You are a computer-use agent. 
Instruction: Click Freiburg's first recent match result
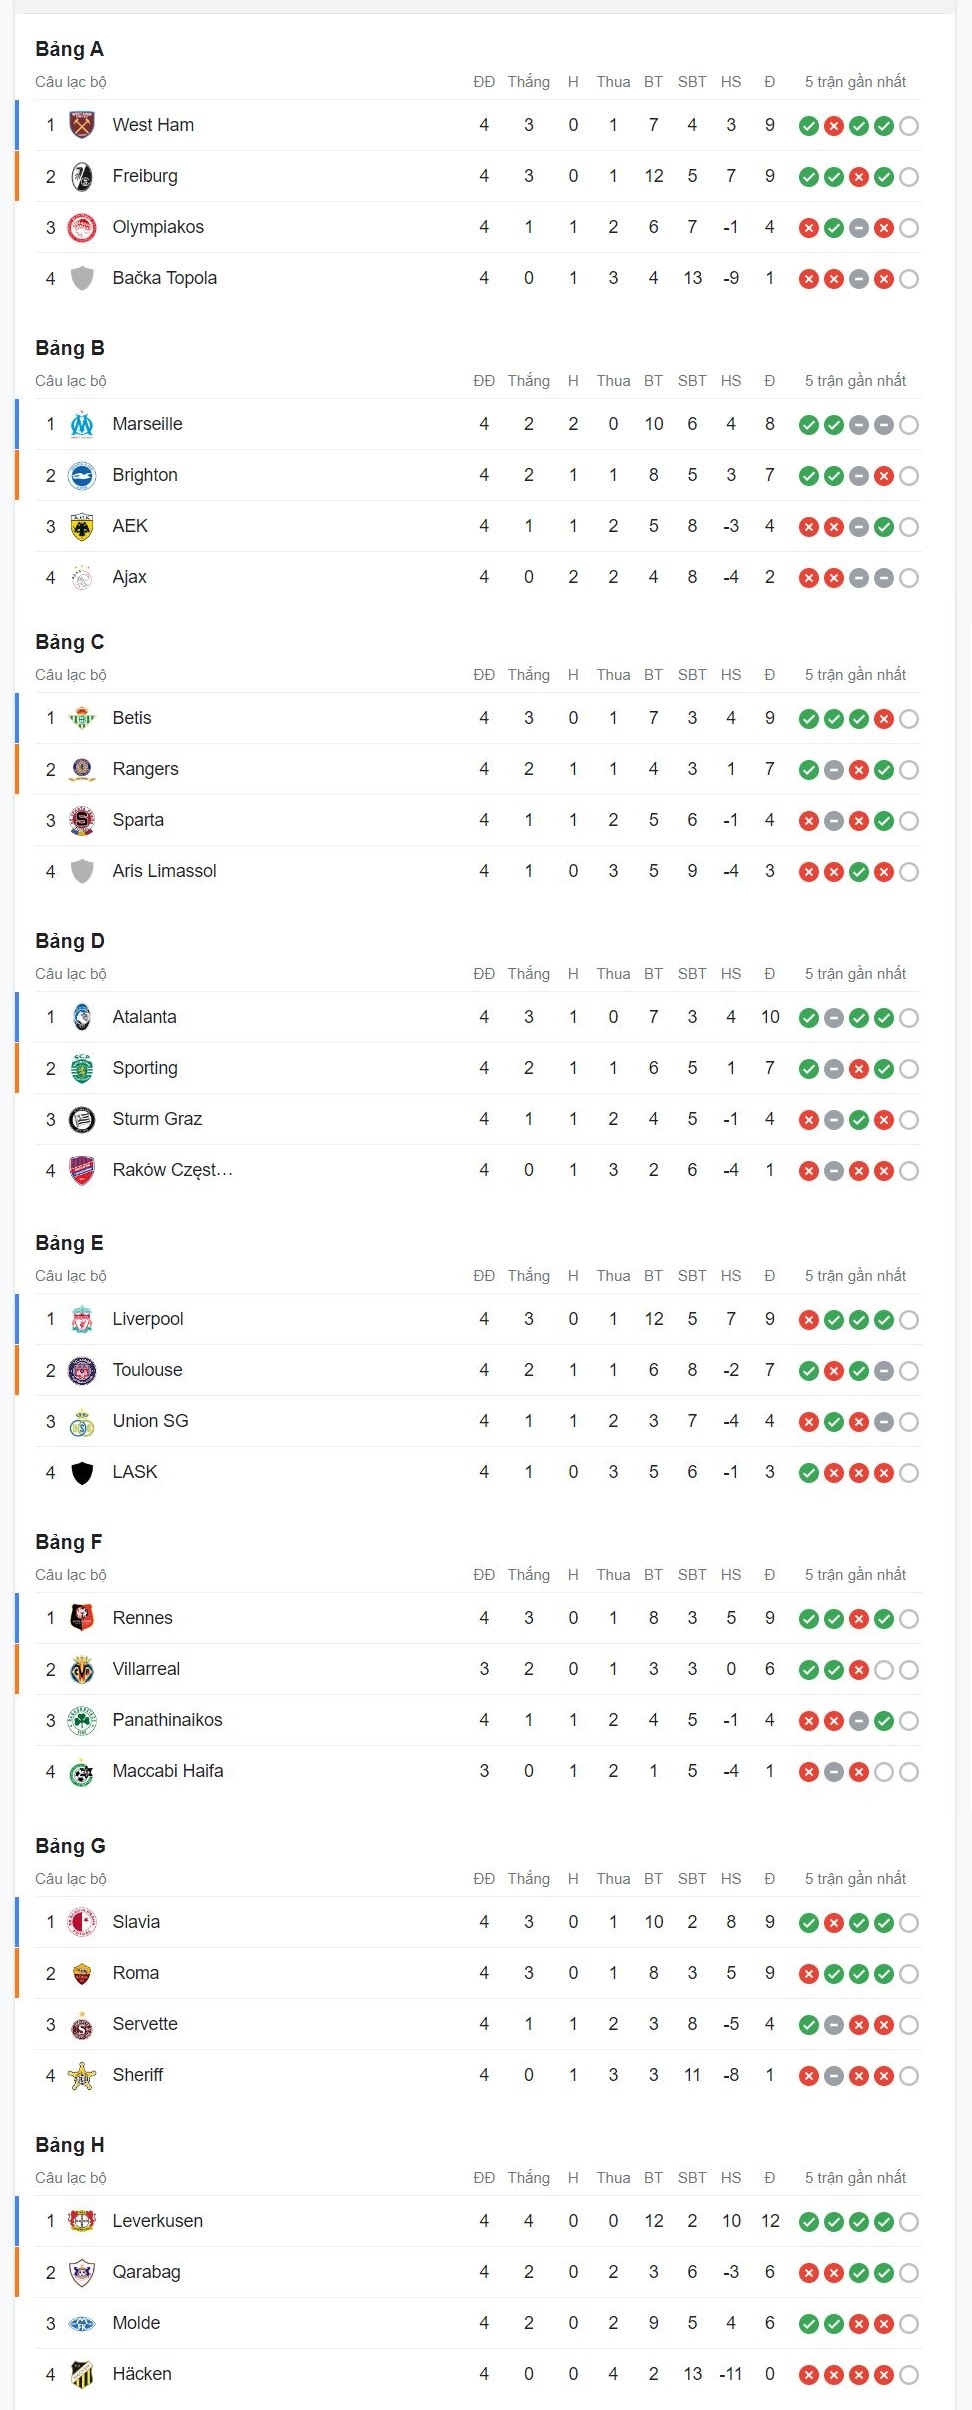(x=809, y=177)
